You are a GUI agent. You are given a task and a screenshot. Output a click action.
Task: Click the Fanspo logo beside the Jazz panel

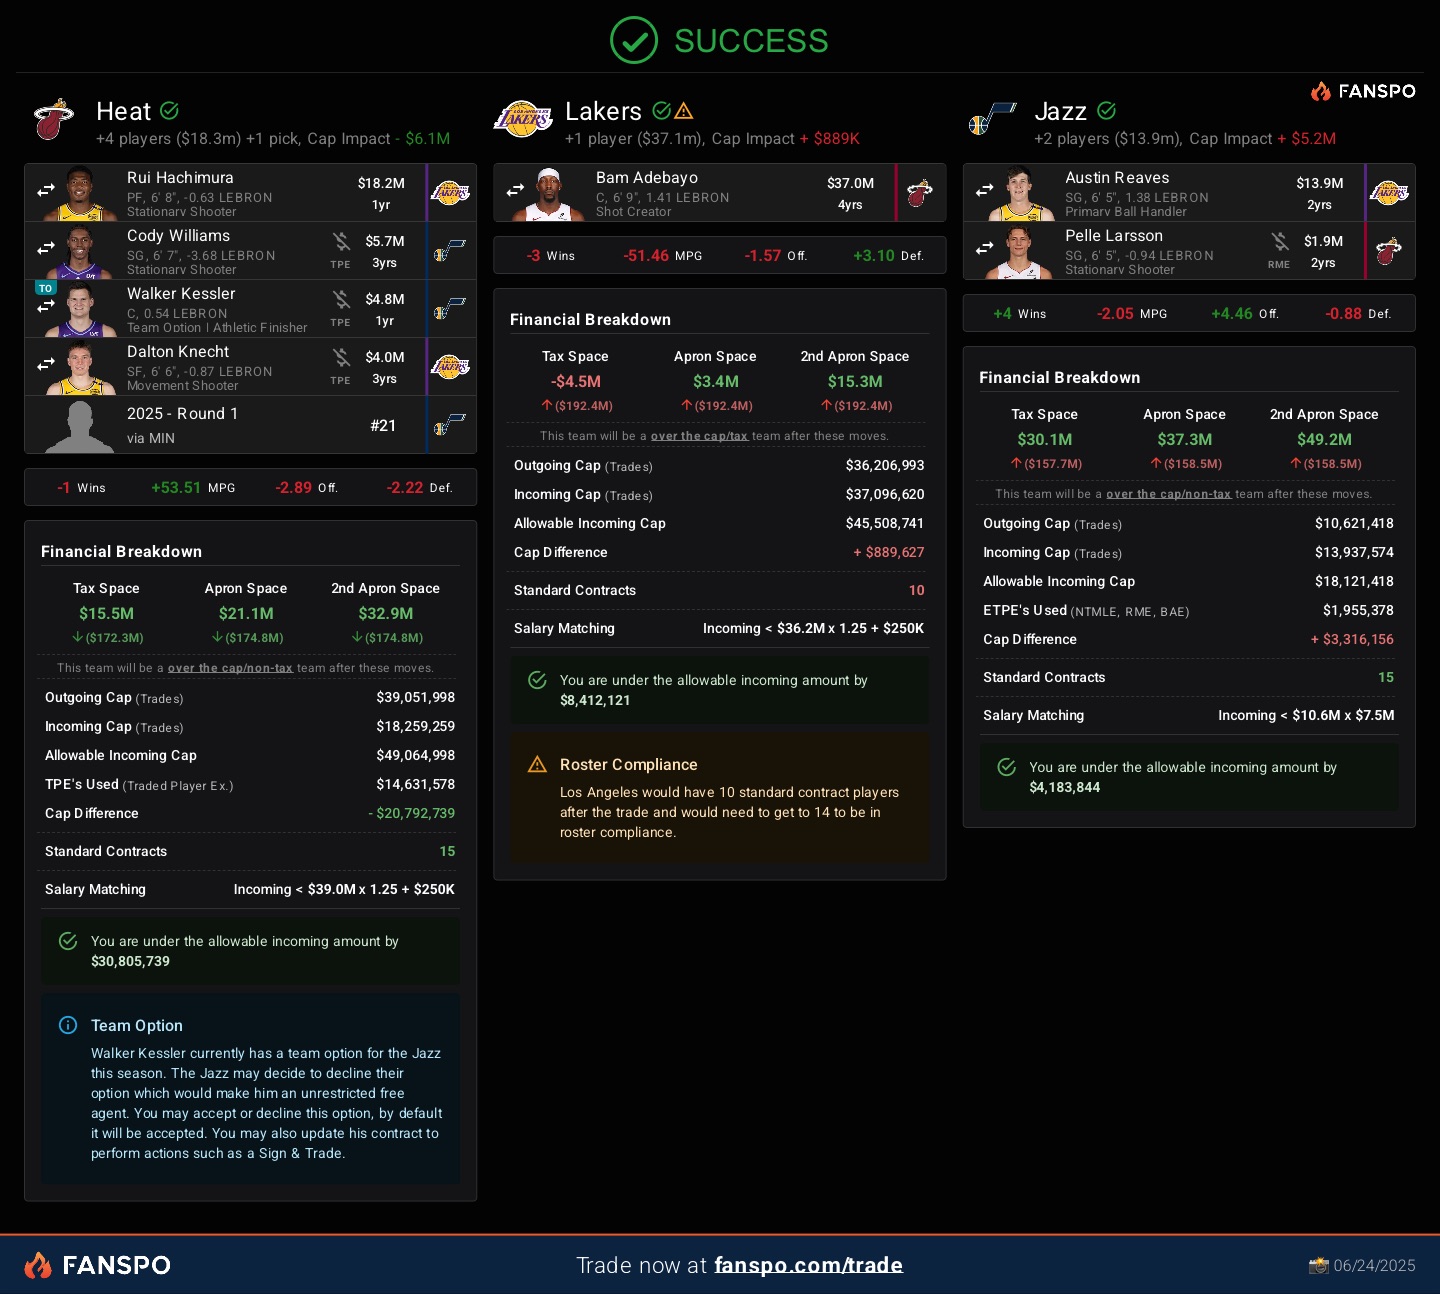tap(1363, 91)
